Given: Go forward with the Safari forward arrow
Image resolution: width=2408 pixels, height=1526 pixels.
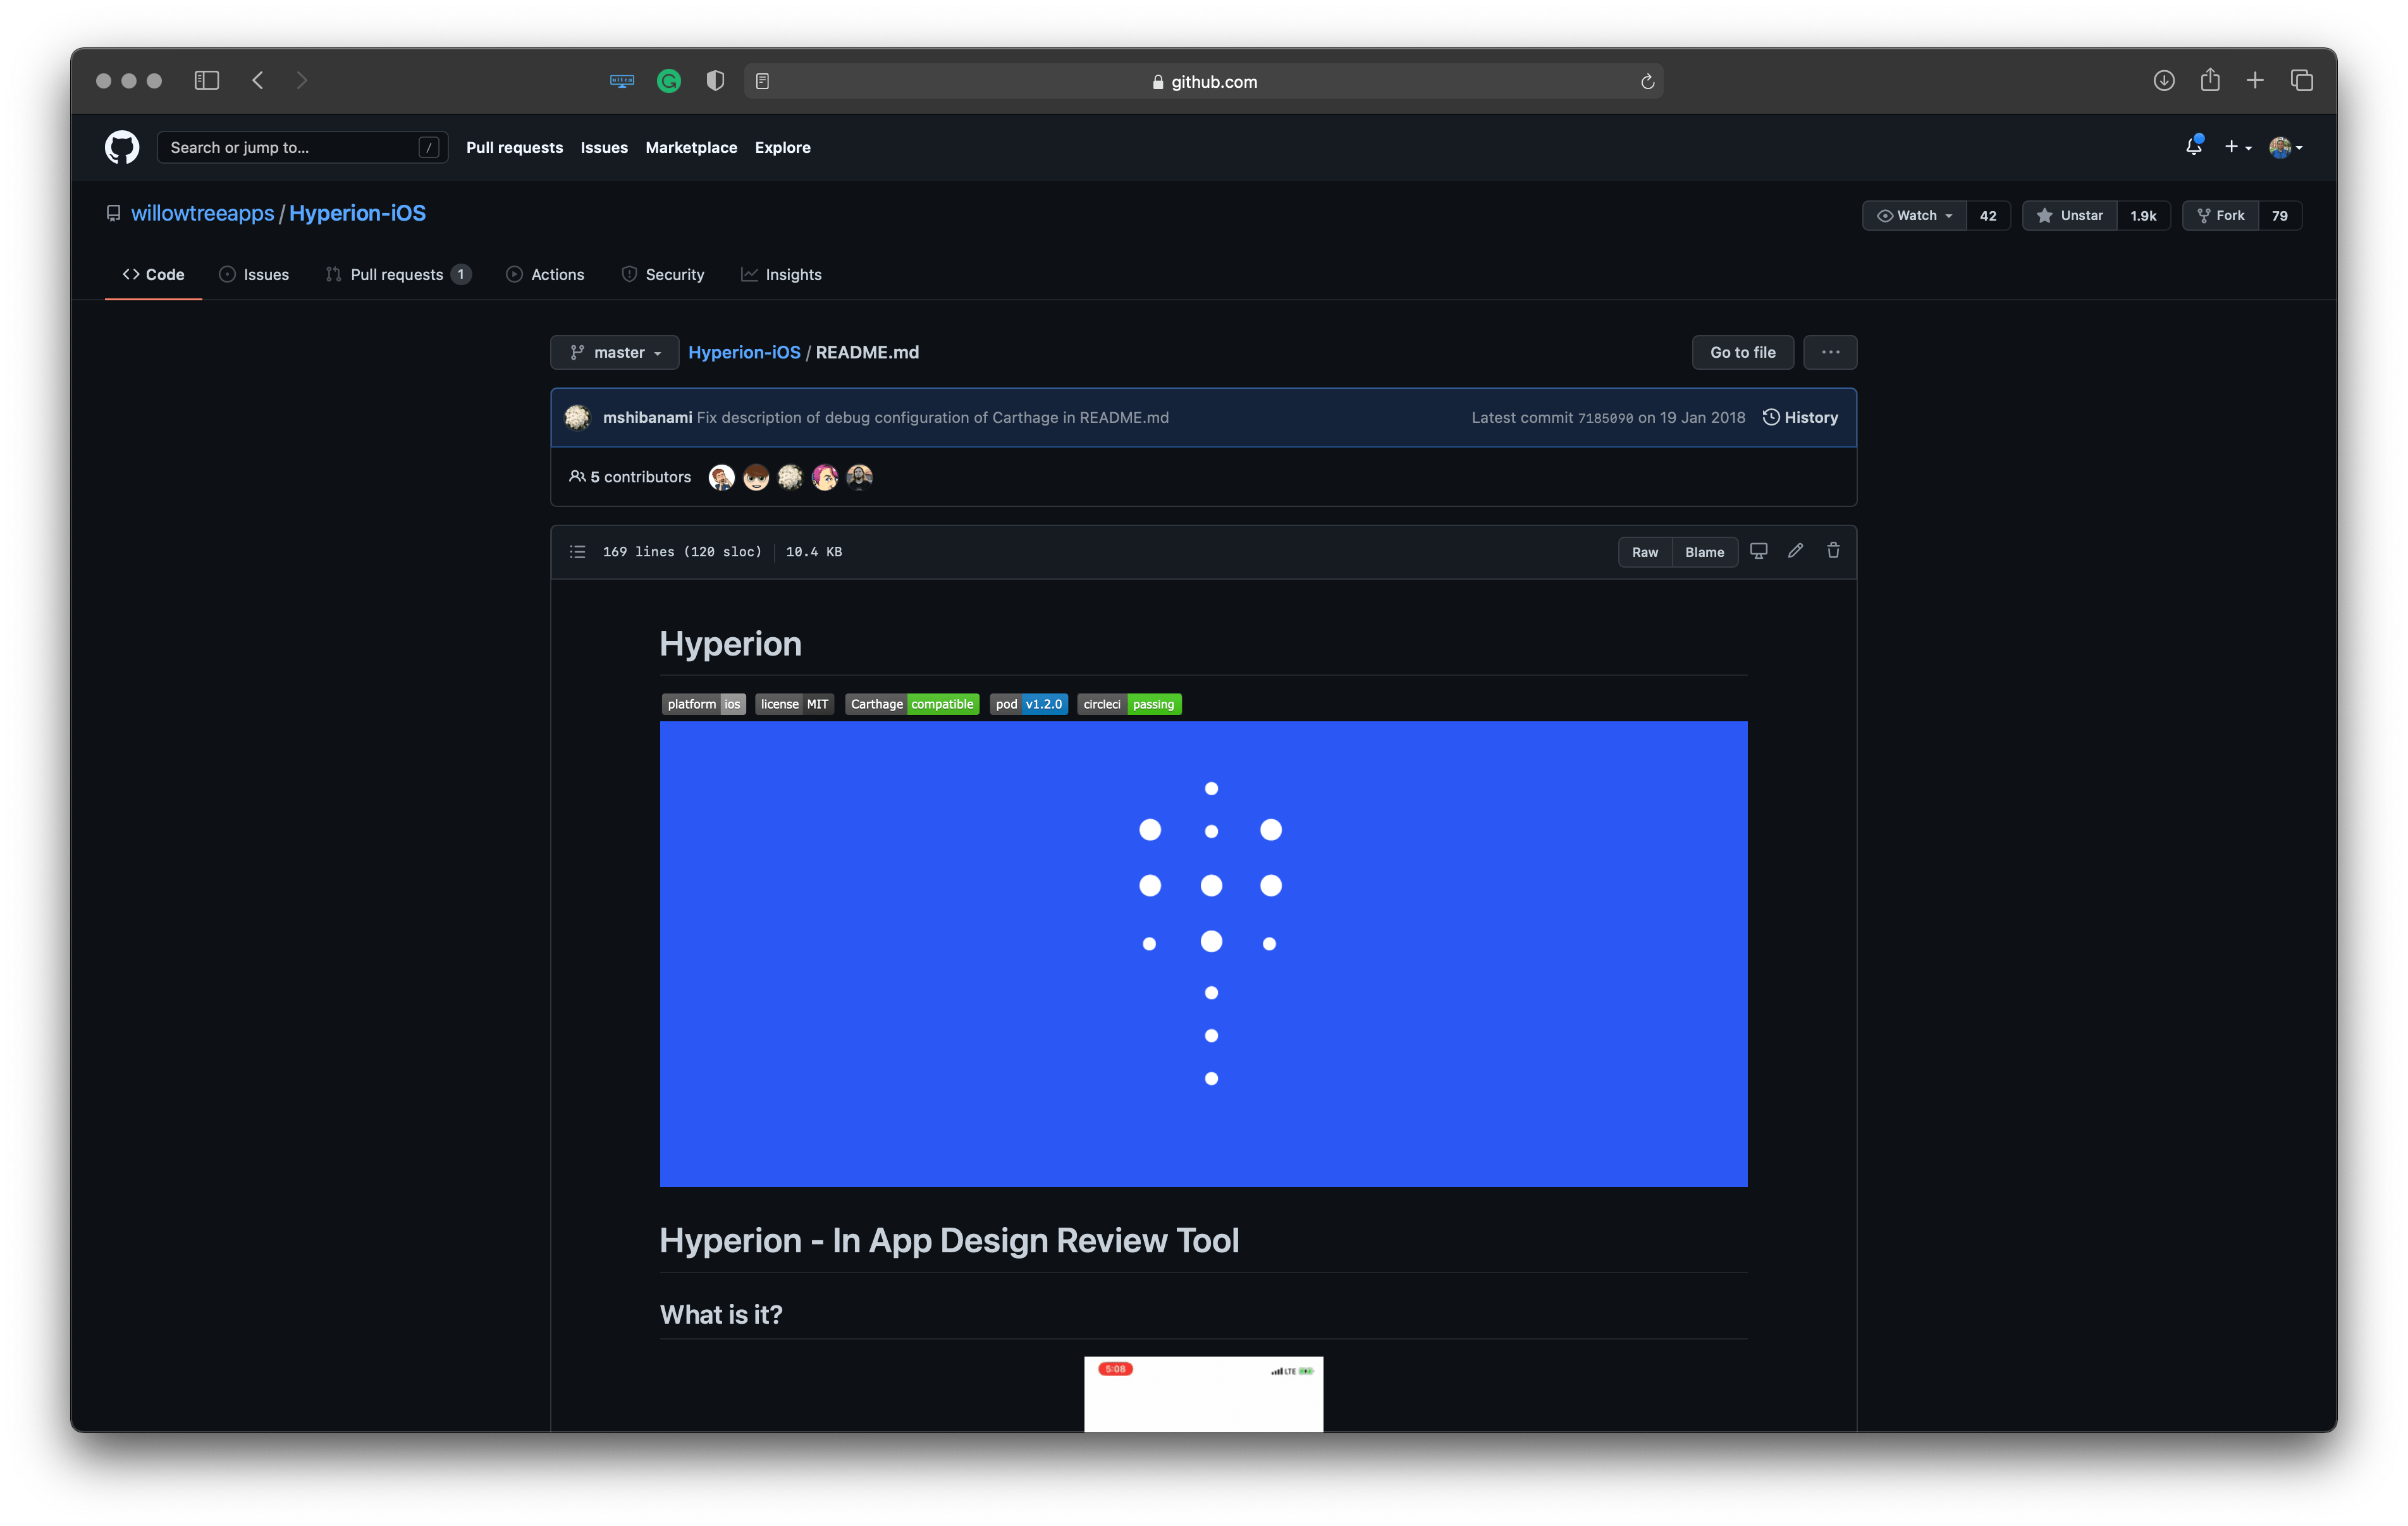Looking at the screenshot, I should pyautogui.click(x=302, y=80).
